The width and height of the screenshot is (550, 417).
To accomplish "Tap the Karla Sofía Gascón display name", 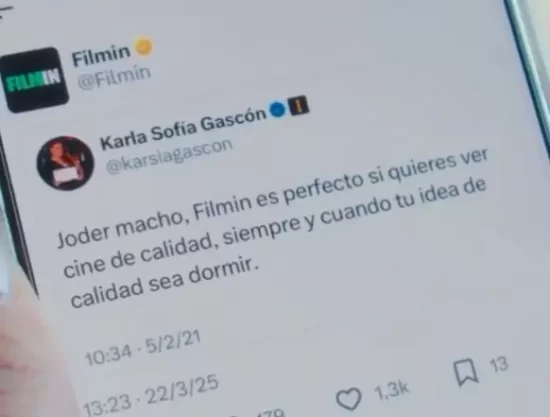I will point(183,128).
